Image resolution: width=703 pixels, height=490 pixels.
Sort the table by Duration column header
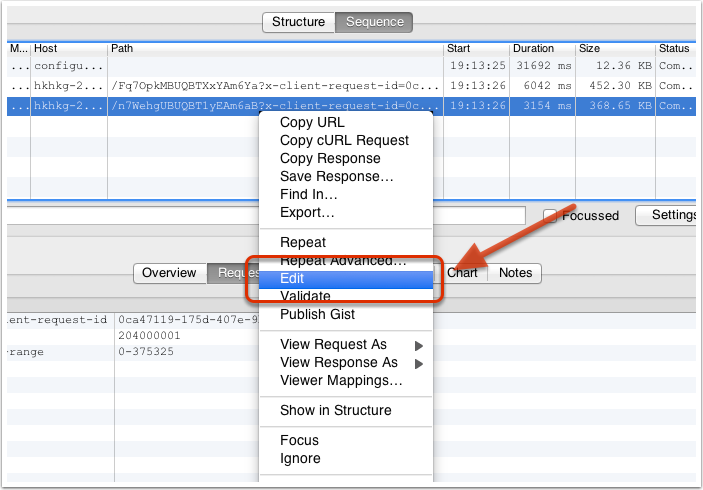pos(532,48)
